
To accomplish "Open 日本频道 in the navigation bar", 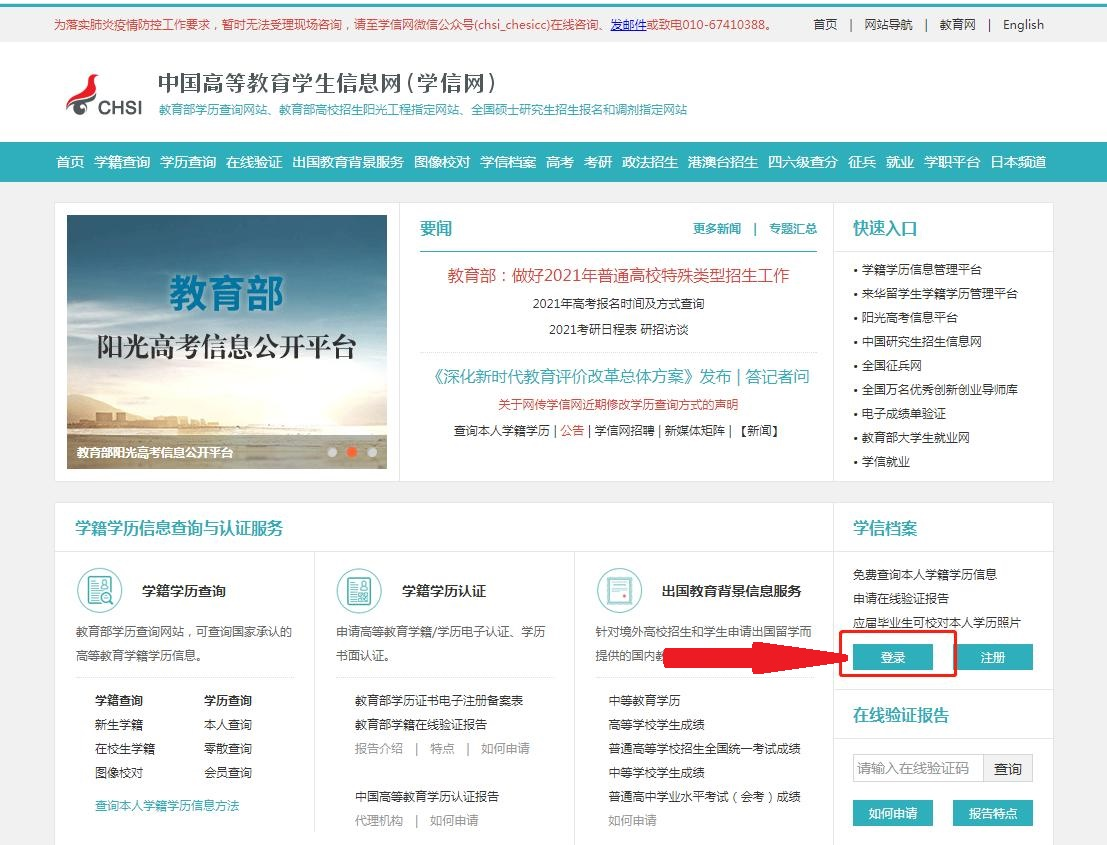I will [1018, 162].
